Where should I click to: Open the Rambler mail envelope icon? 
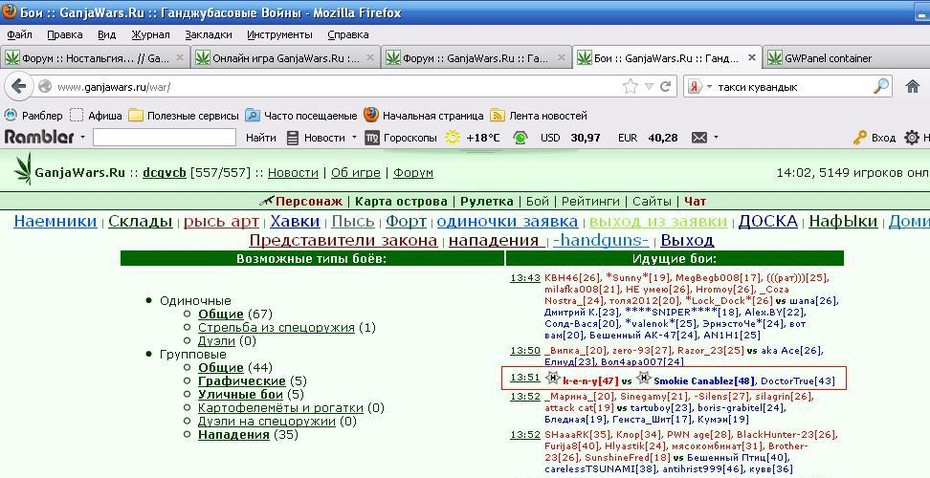click(700, 138)
